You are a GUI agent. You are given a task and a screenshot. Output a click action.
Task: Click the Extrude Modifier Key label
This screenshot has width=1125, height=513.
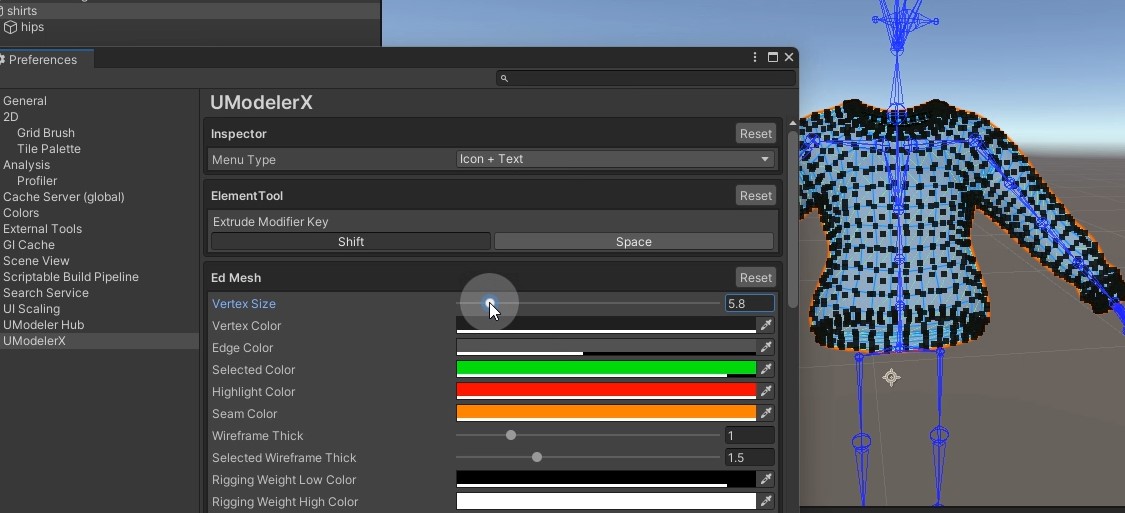(270, 222)
